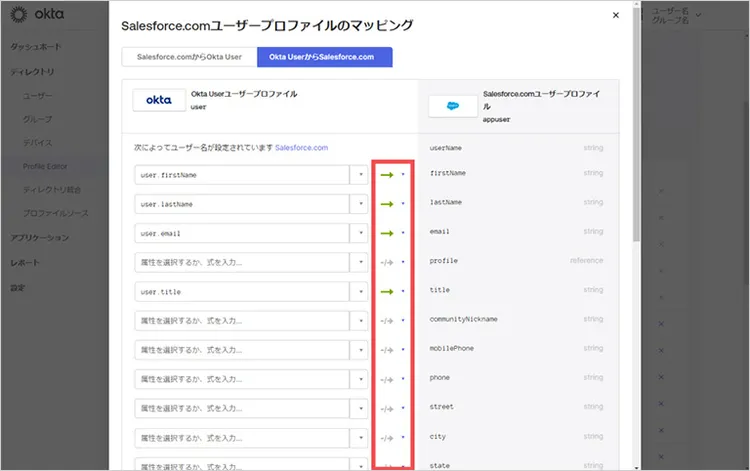Open the attribute dropdown arrow for street row
750x471 pixels.
click(361, 409)
